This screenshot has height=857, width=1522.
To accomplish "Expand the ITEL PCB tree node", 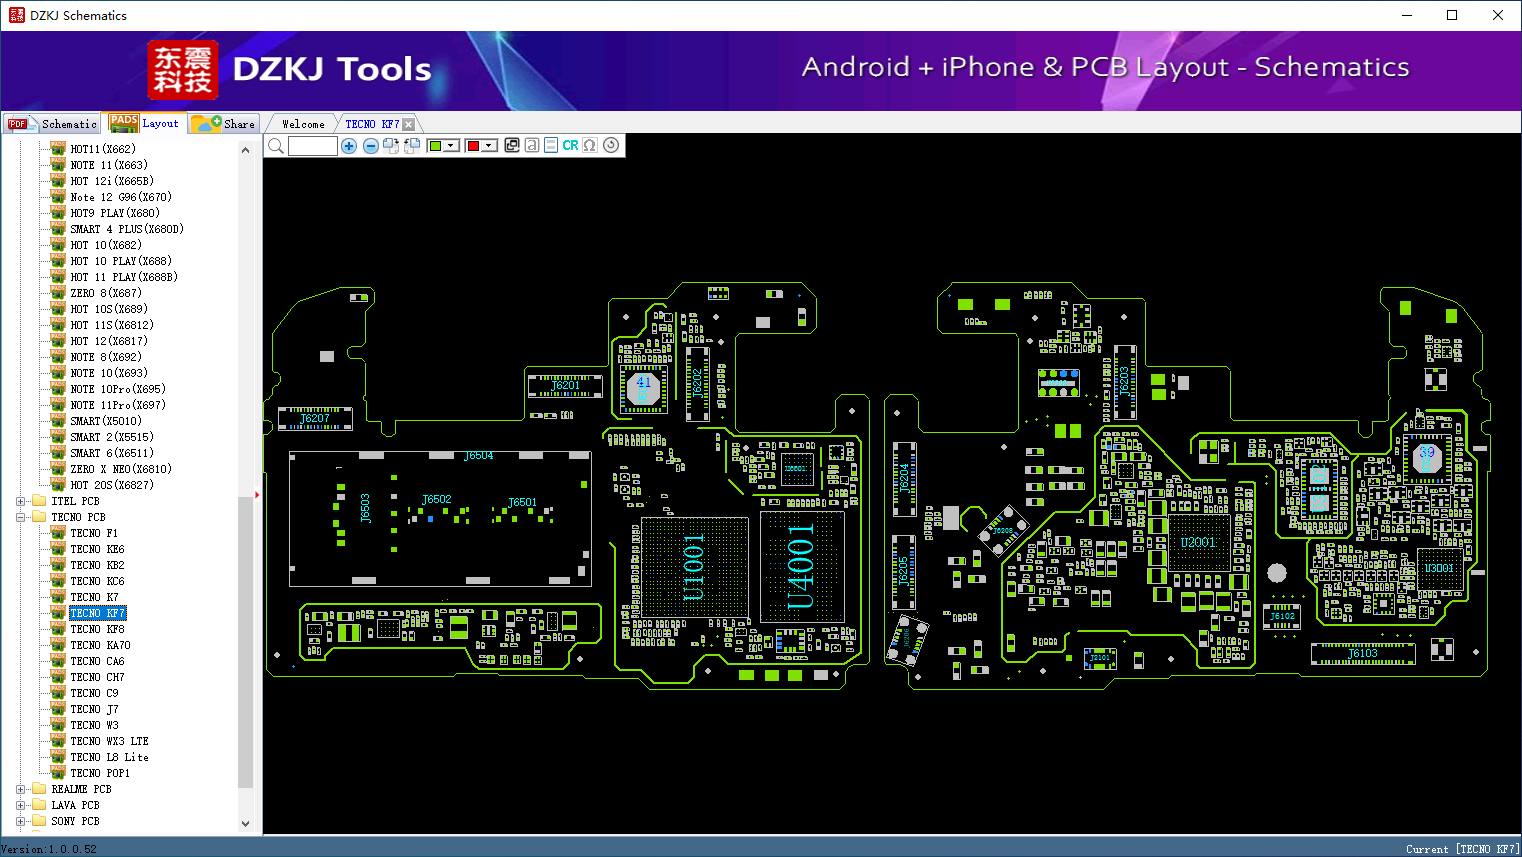I will click(x=21, y=501).
